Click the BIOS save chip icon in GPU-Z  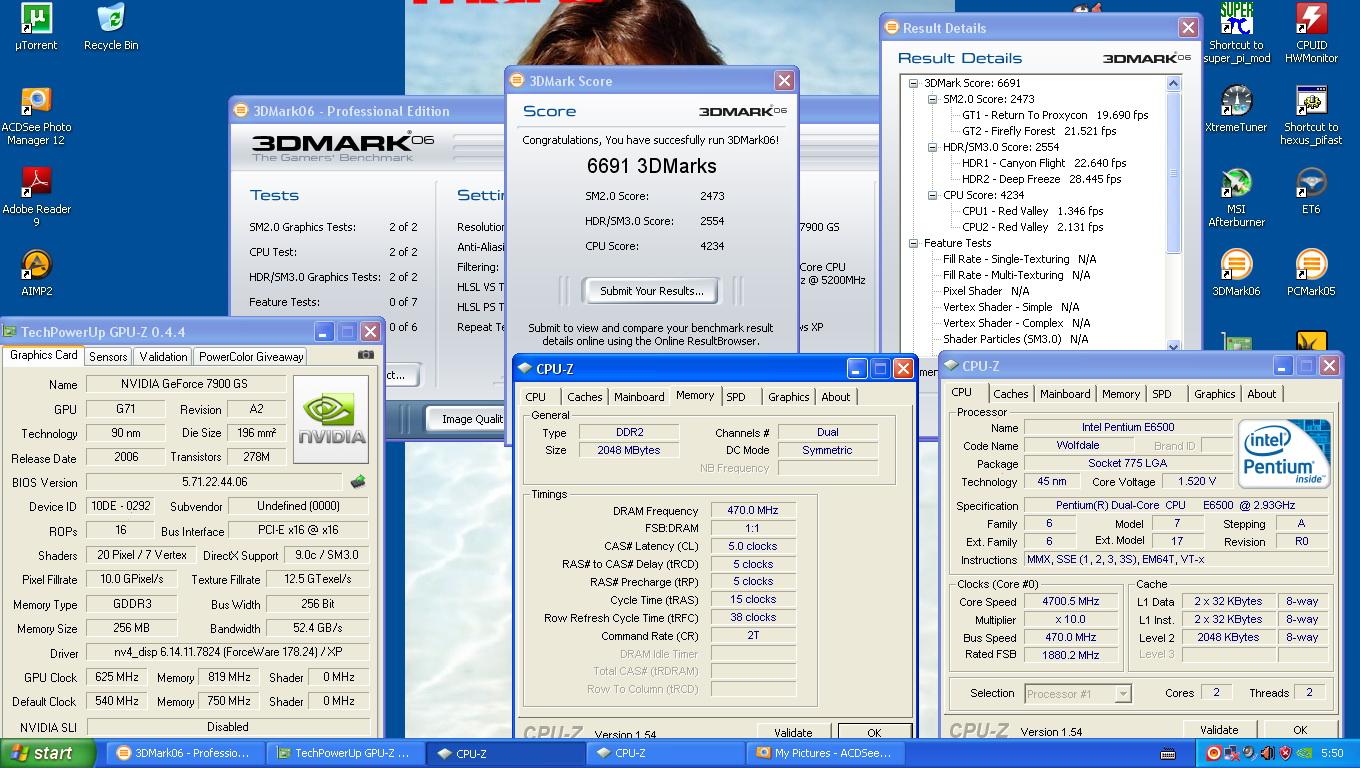pyautogui.click(x=357, y=482)
